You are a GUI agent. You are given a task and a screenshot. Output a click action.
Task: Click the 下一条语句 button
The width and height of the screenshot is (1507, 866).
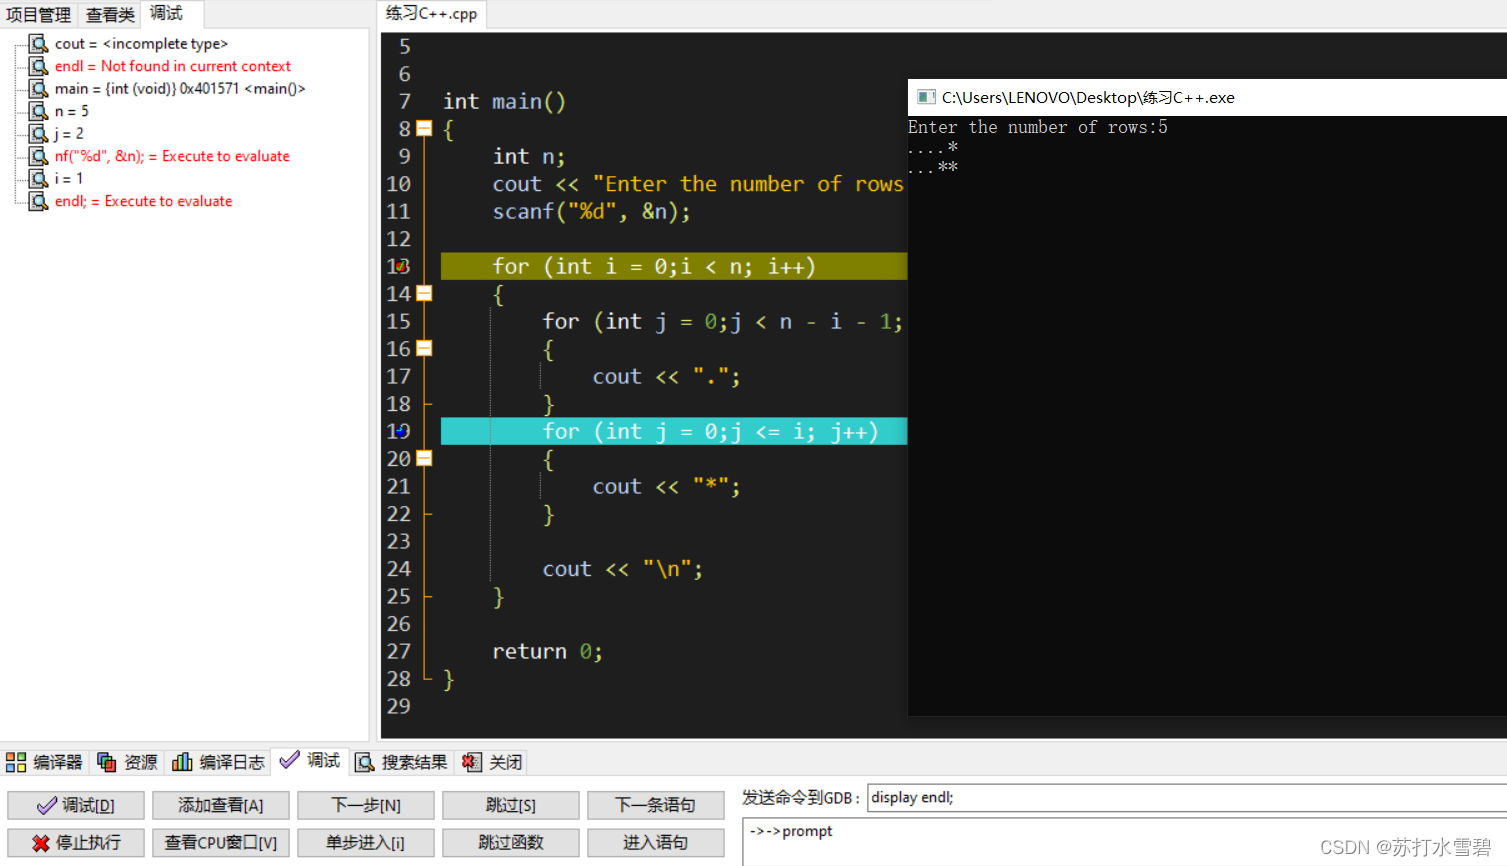pos(656,805)
